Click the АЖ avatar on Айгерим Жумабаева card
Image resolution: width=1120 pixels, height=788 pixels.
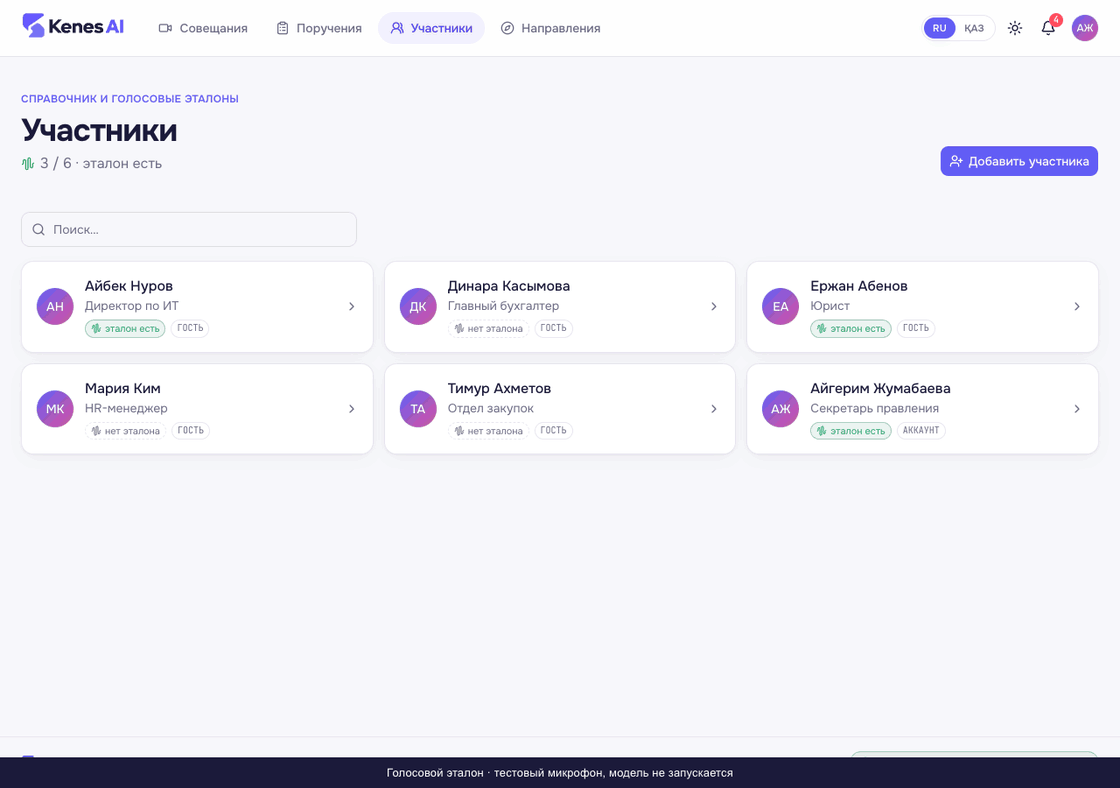(x=780, y=409)
